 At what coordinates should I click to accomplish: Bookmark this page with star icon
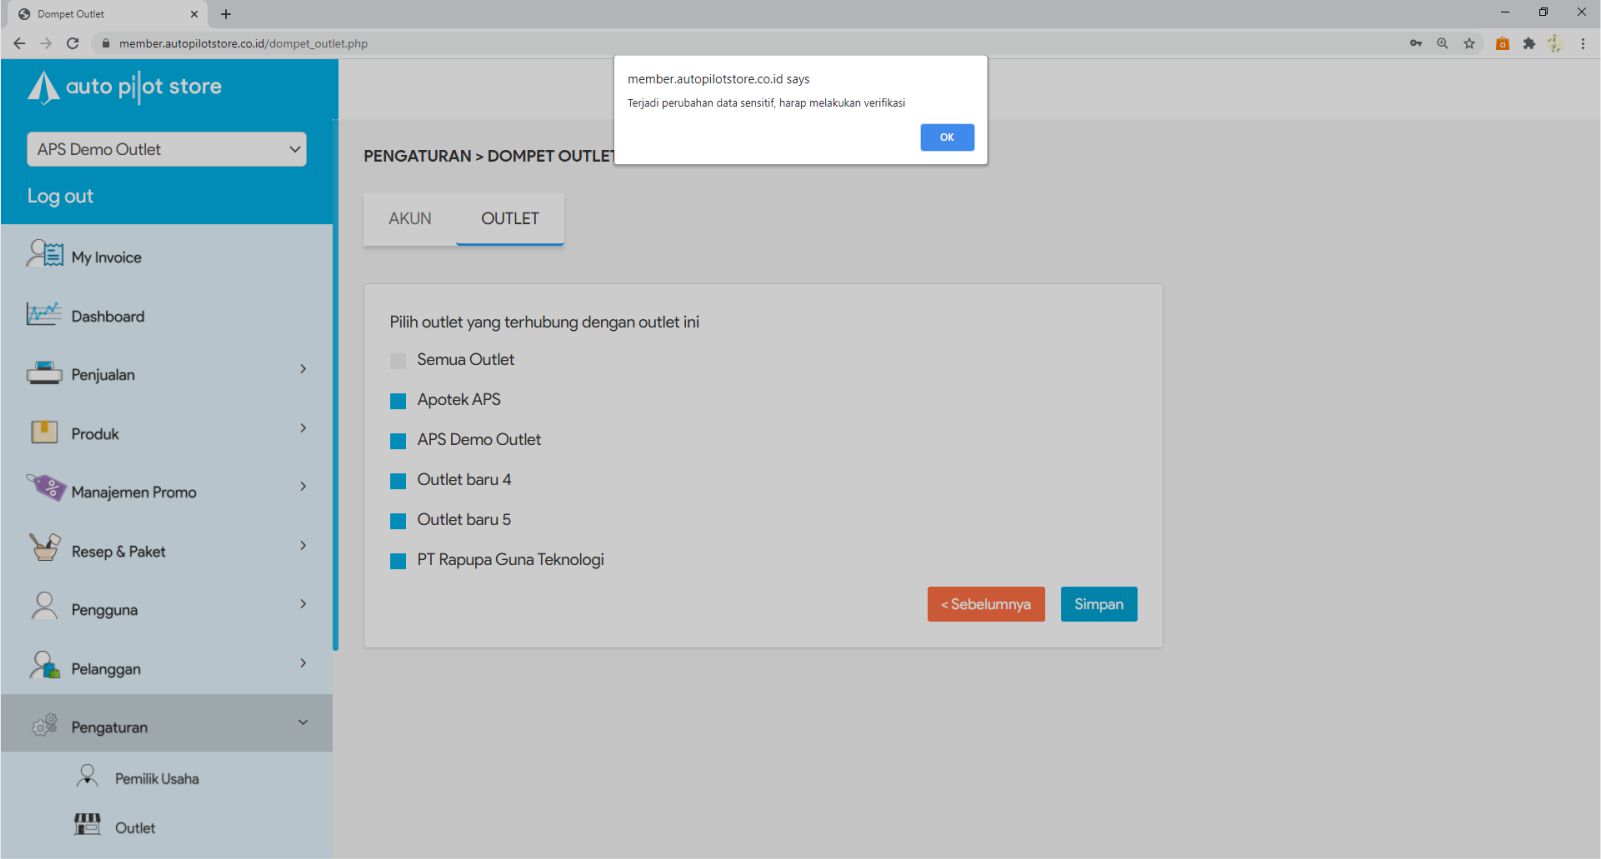tap(1469, 43)
